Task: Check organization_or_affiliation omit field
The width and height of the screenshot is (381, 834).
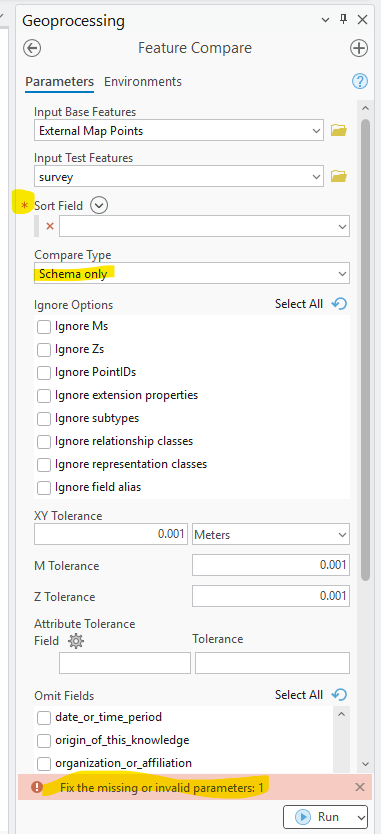Action: tap(44, 763)
